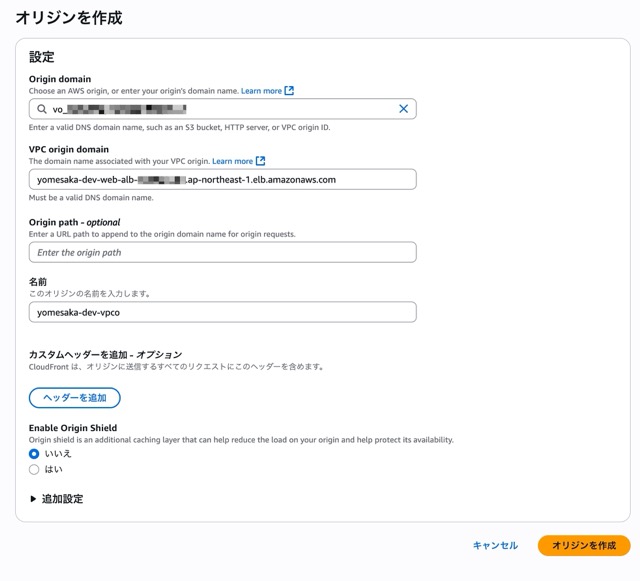Click the カスタムヘッダーを追加 section heading

click(105, 355)
